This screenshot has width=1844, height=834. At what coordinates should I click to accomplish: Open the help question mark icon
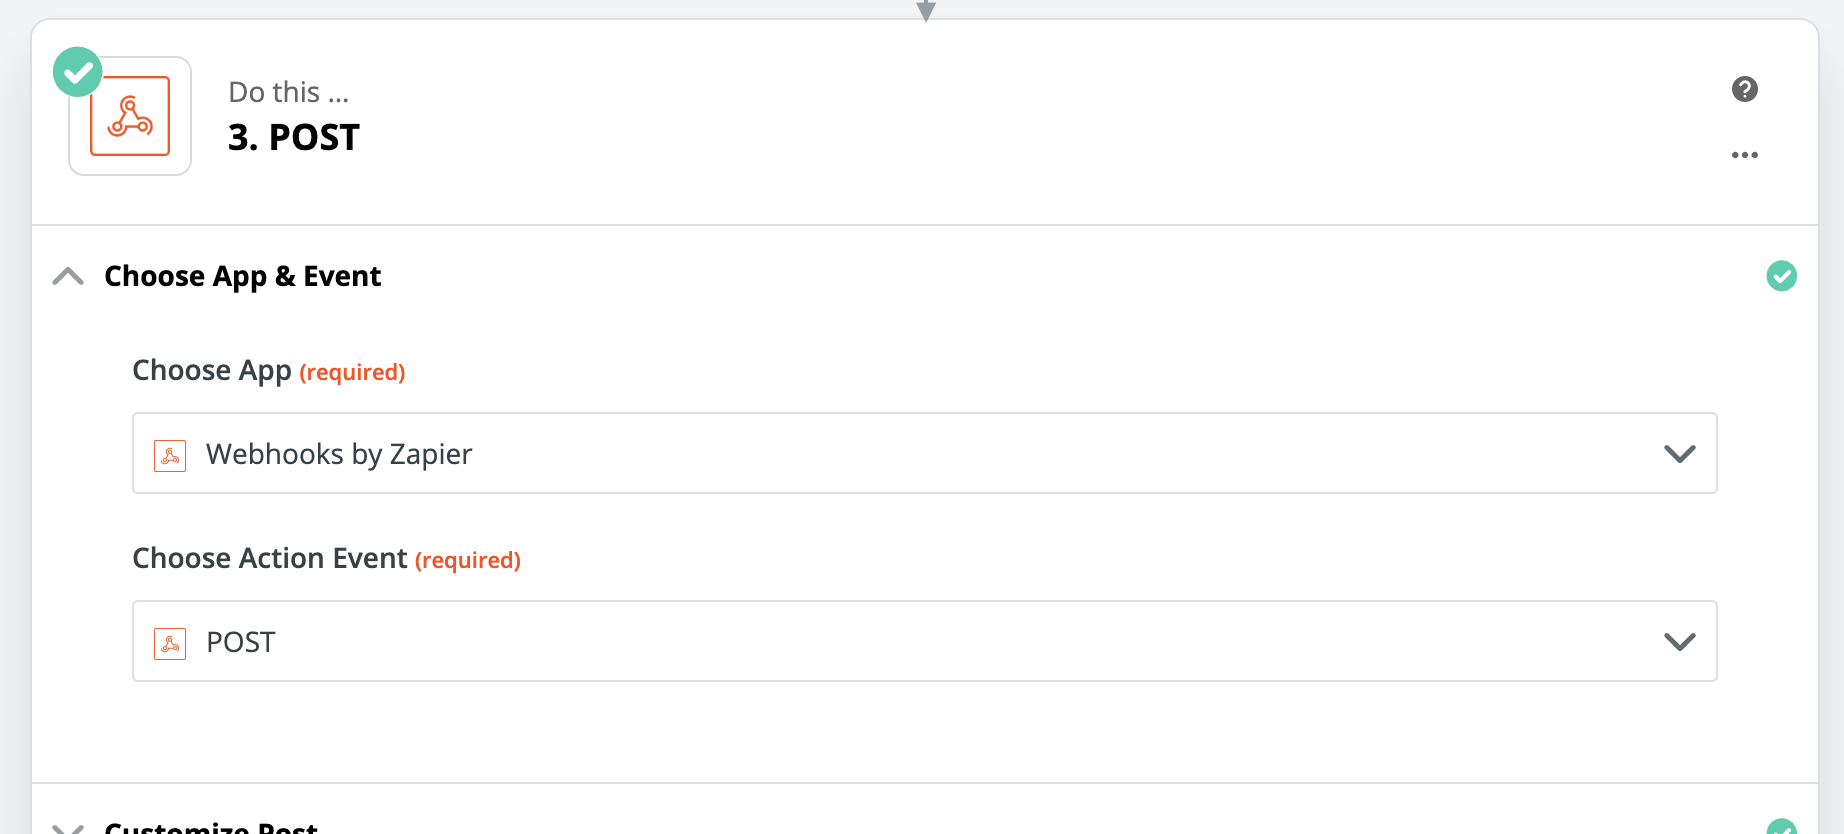coord(1745,89)
